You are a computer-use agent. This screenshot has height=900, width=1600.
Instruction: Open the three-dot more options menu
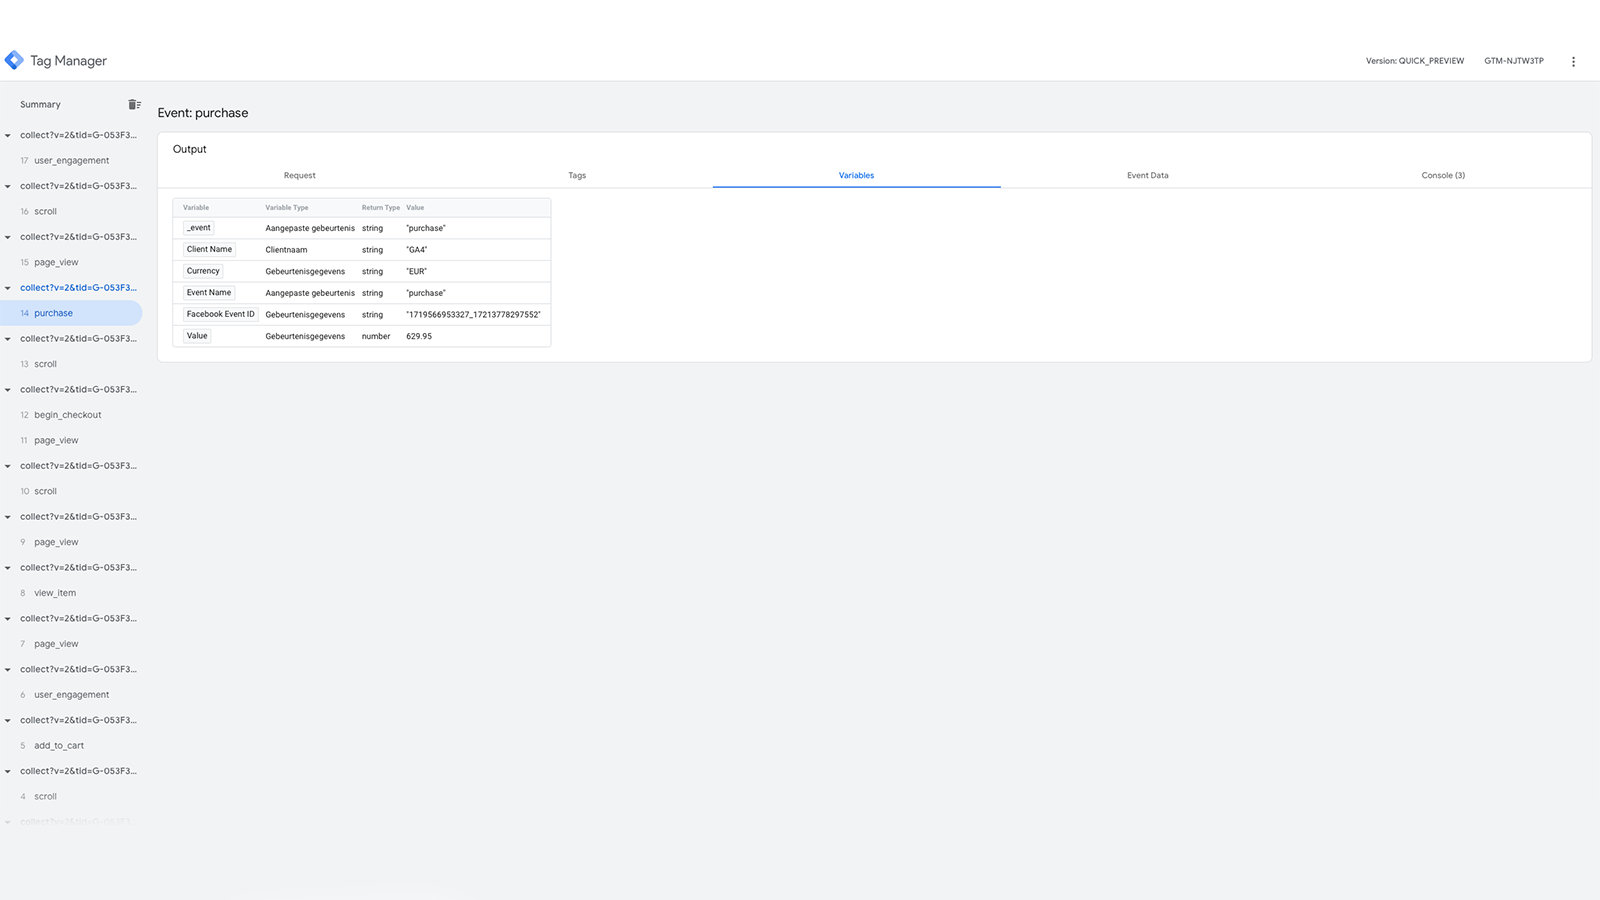pyautogui.click(x=1573, y=61)
